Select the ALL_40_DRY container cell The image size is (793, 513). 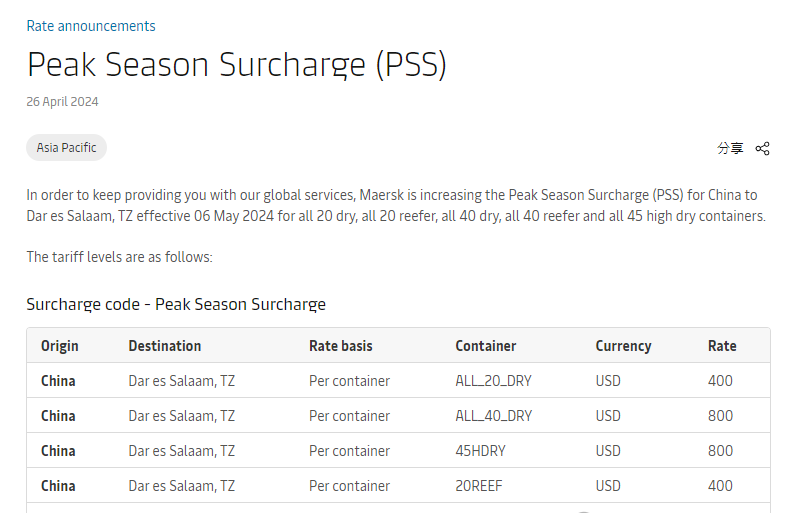494,416
